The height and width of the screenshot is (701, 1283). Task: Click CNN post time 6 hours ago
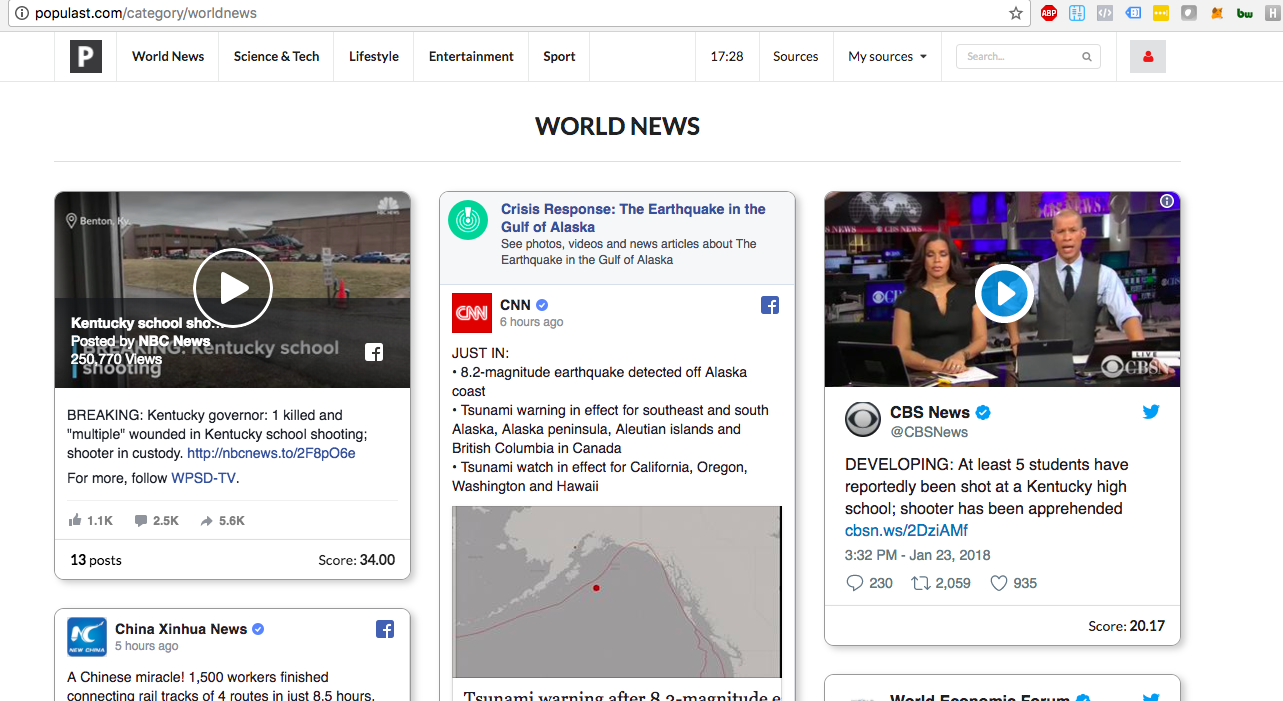pyautogui.click(x=531, y=322)
